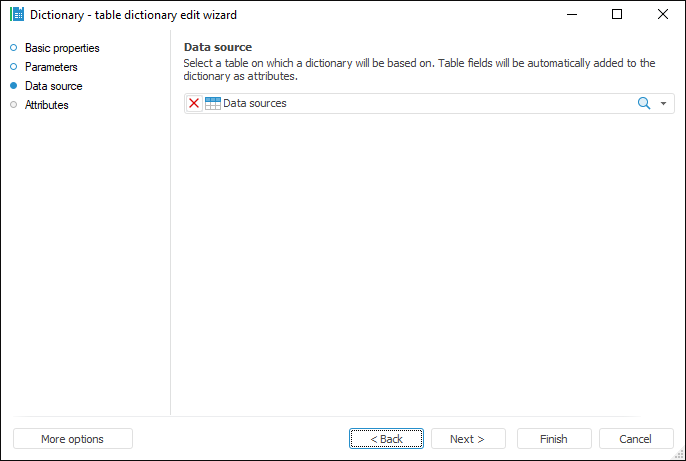The height and width of the screenshot is (461, 686).
Task: Open the Parameters wizard step
Action: point(53,67)
